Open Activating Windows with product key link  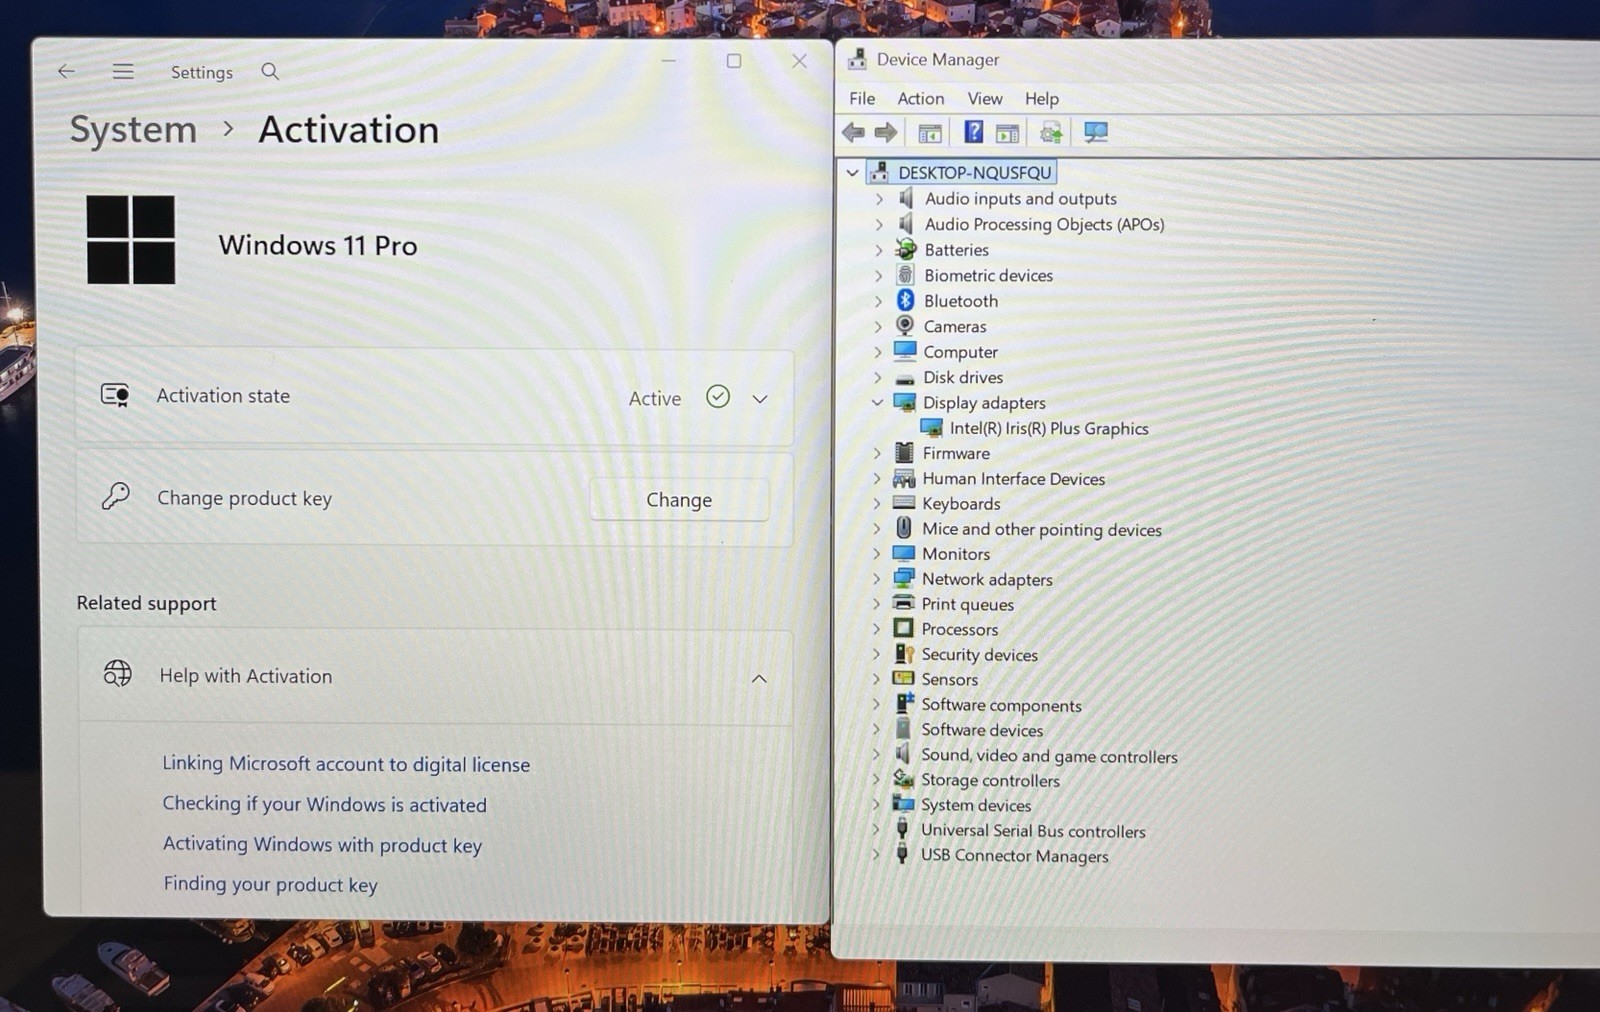tap(322, 844)
